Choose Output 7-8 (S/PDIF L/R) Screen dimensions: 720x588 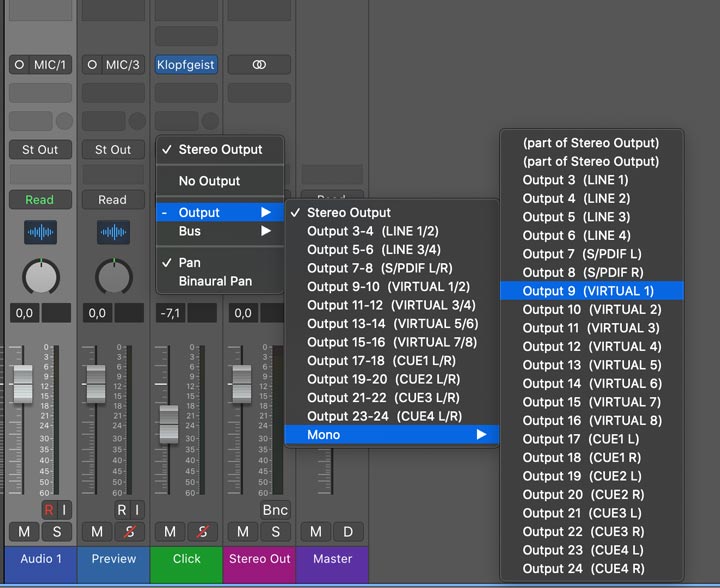point(392,268)
